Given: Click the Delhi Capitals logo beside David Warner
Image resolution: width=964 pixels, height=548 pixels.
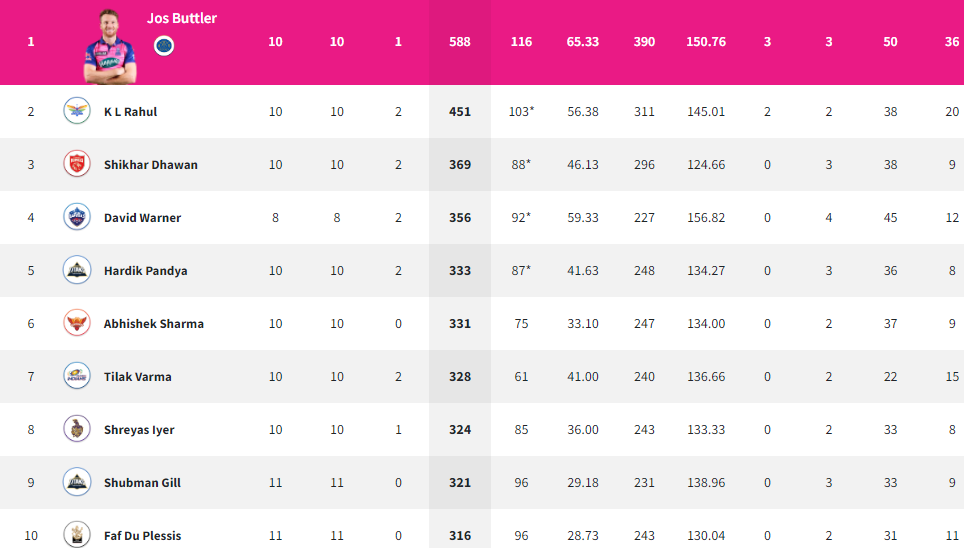Looking at the screenshot, I should point(77,217).
